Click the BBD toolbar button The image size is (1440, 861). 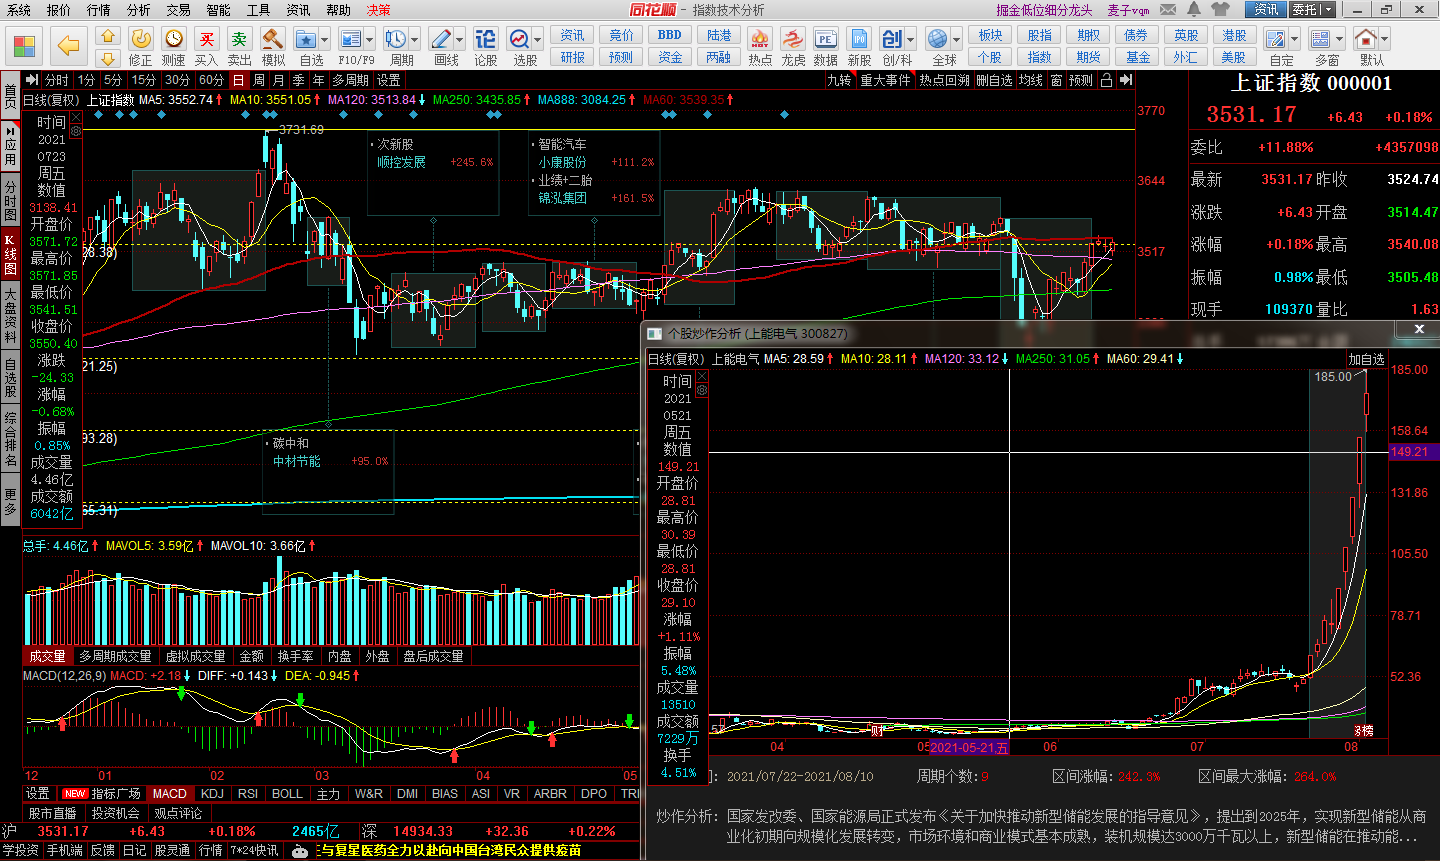(x=670, y=35)
